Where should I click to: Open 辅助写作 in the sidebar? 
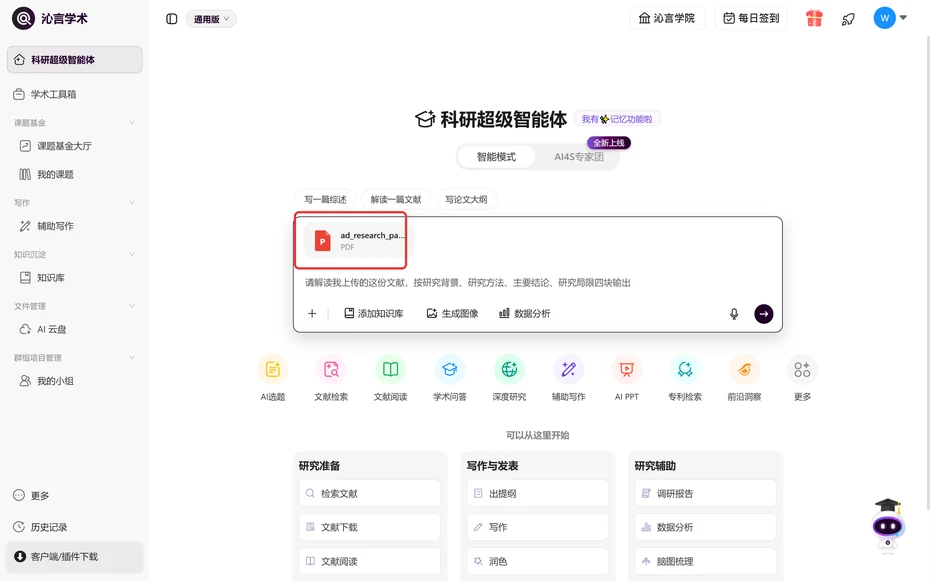tap(75, 226)
